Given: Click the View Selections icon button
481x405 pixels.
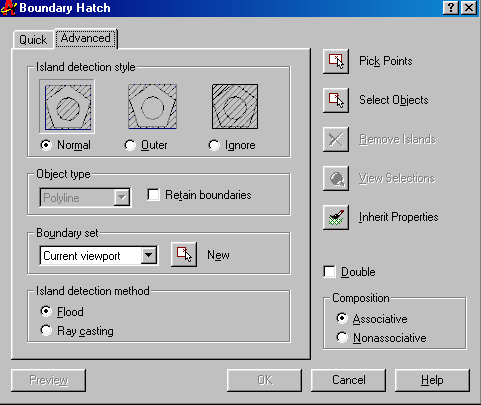Looking at the screenshot, I should pos(336,178).
